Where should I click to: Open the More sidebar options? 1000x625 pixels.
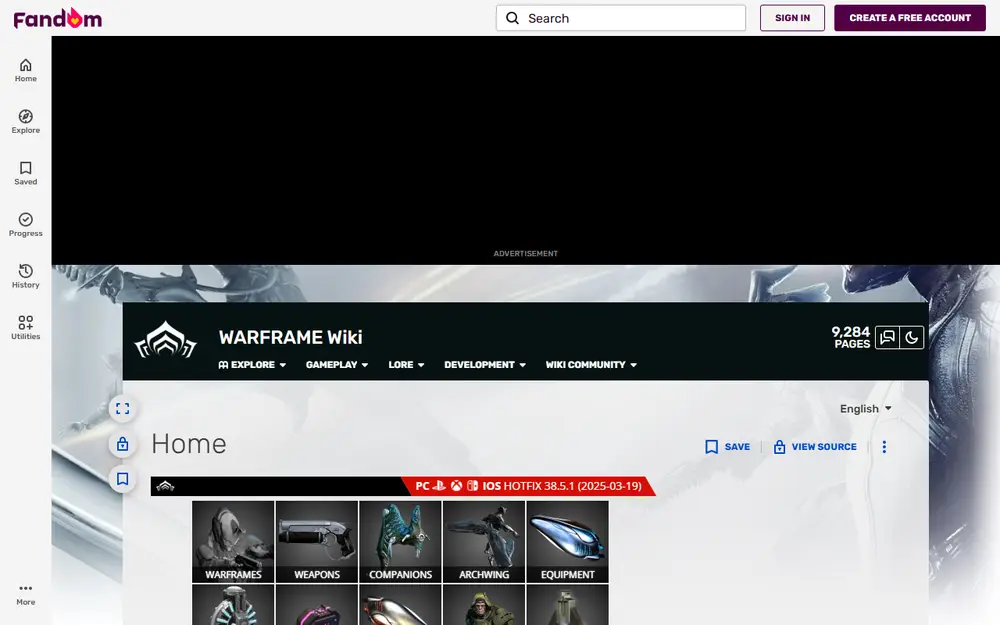26,594
